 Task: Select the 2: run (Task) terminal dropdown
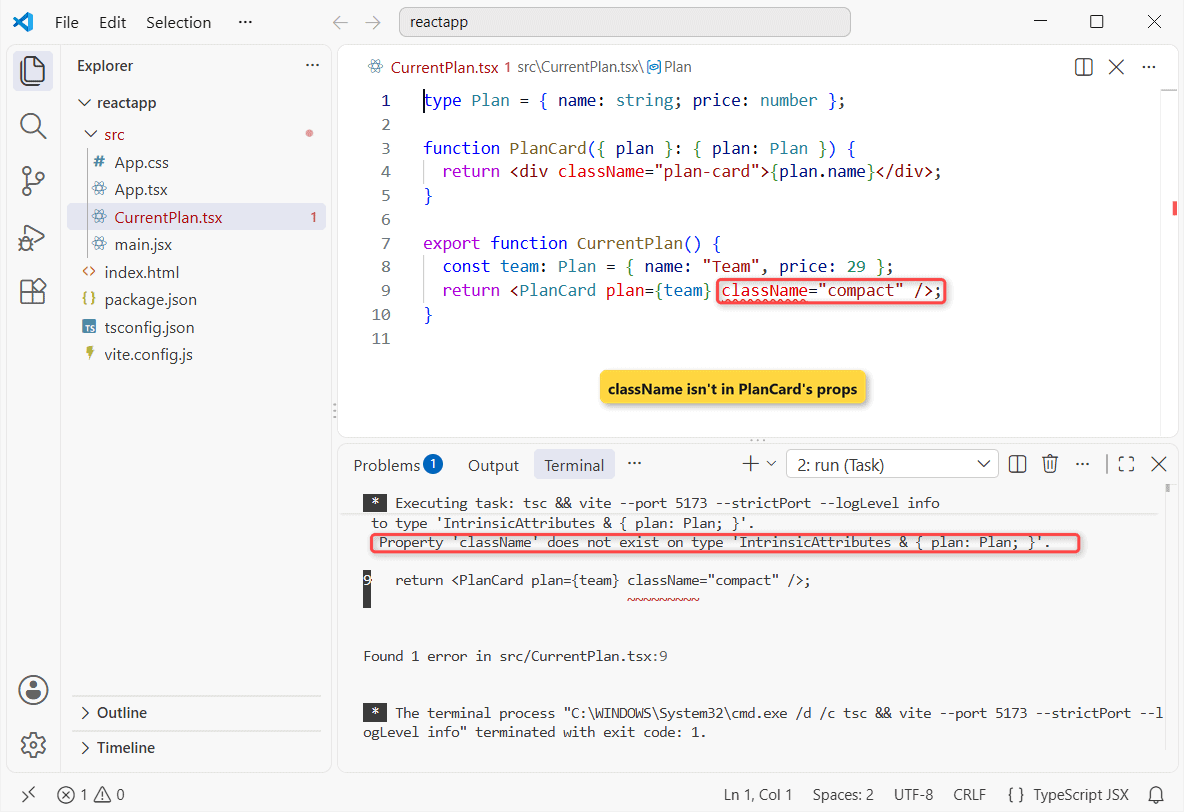coord(892,465)
